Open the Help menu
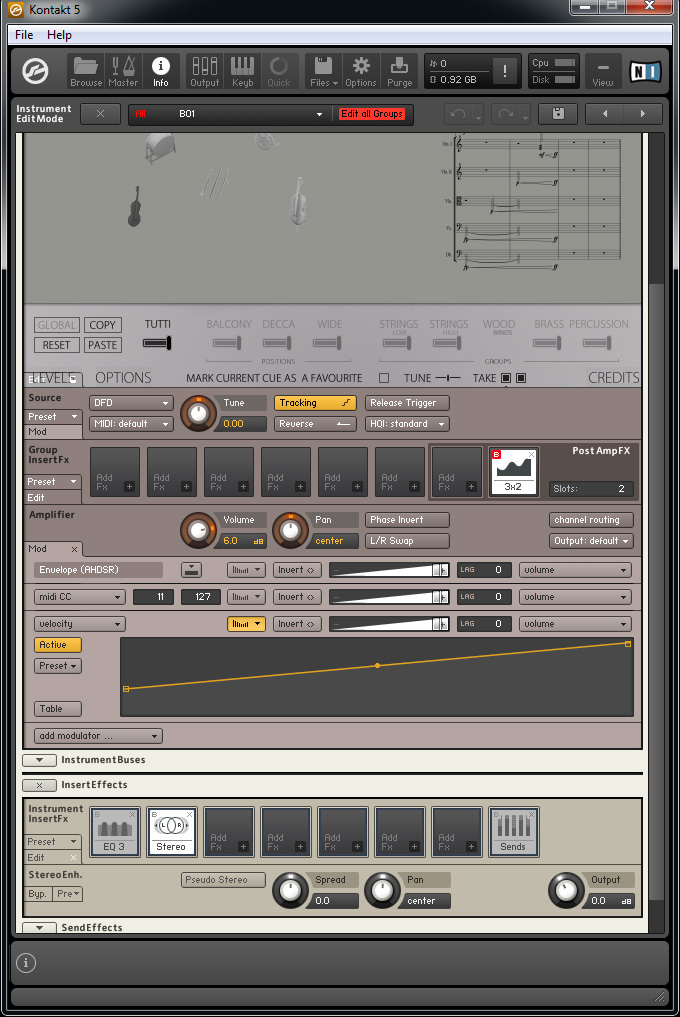The image size is (680, 1017). [x=59, y=35]
